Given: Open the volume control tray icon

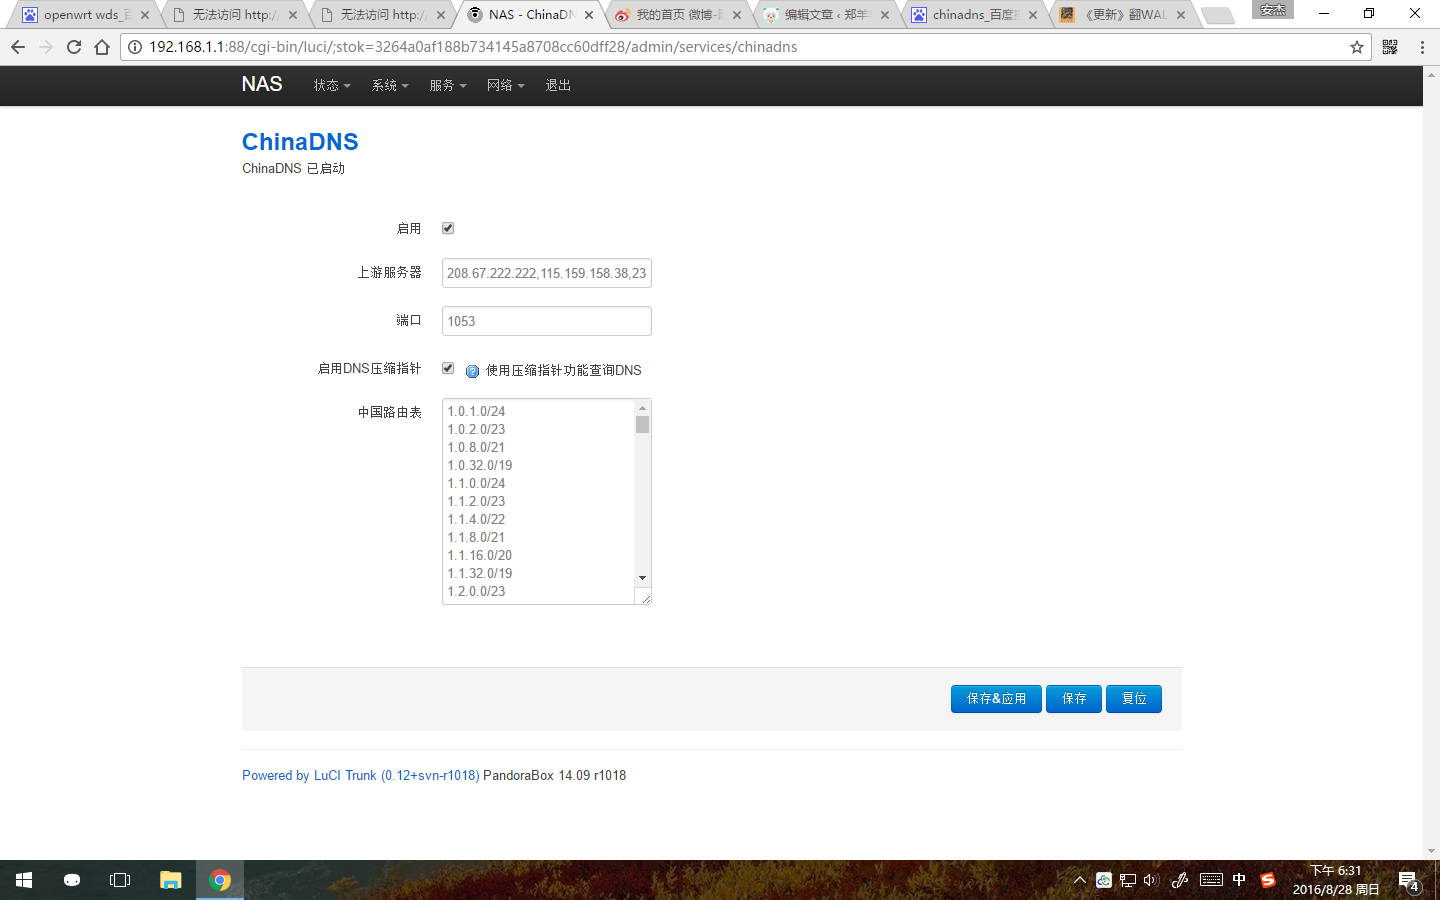Looking at the screenshot, I should 1151,880.
